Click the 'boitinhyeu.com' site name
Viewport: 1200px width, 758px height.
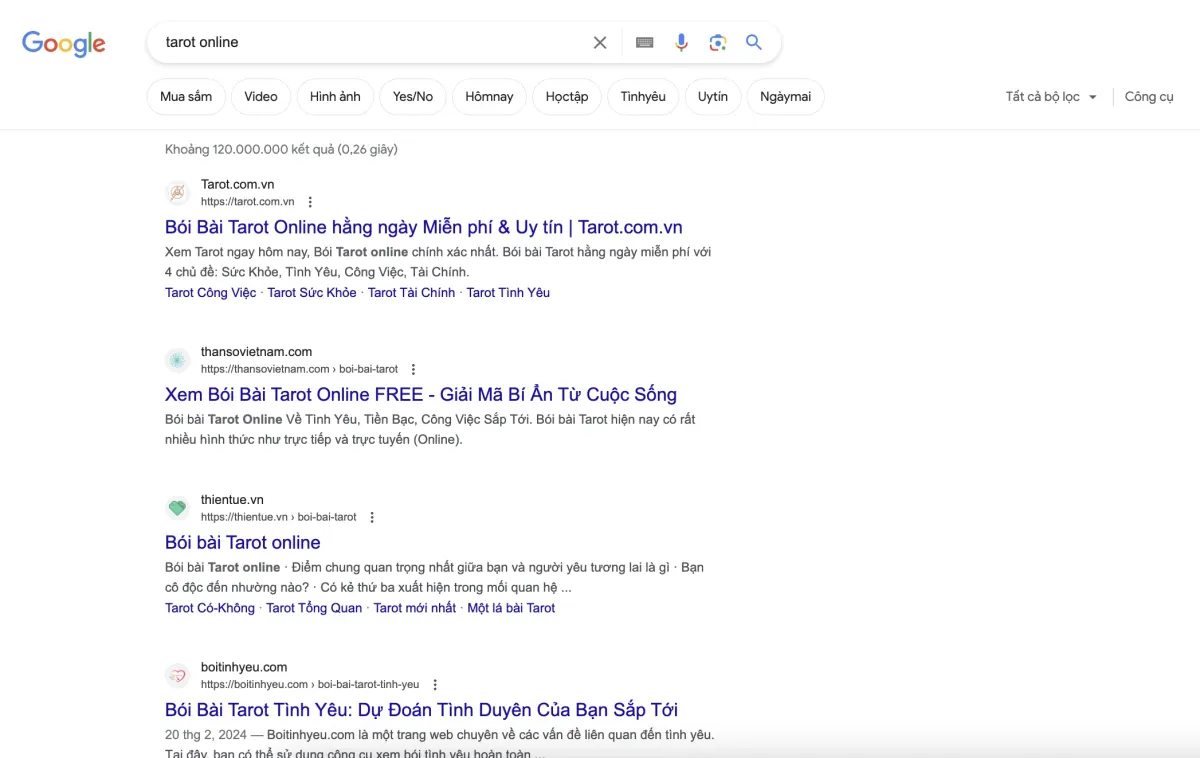[244, 667]
